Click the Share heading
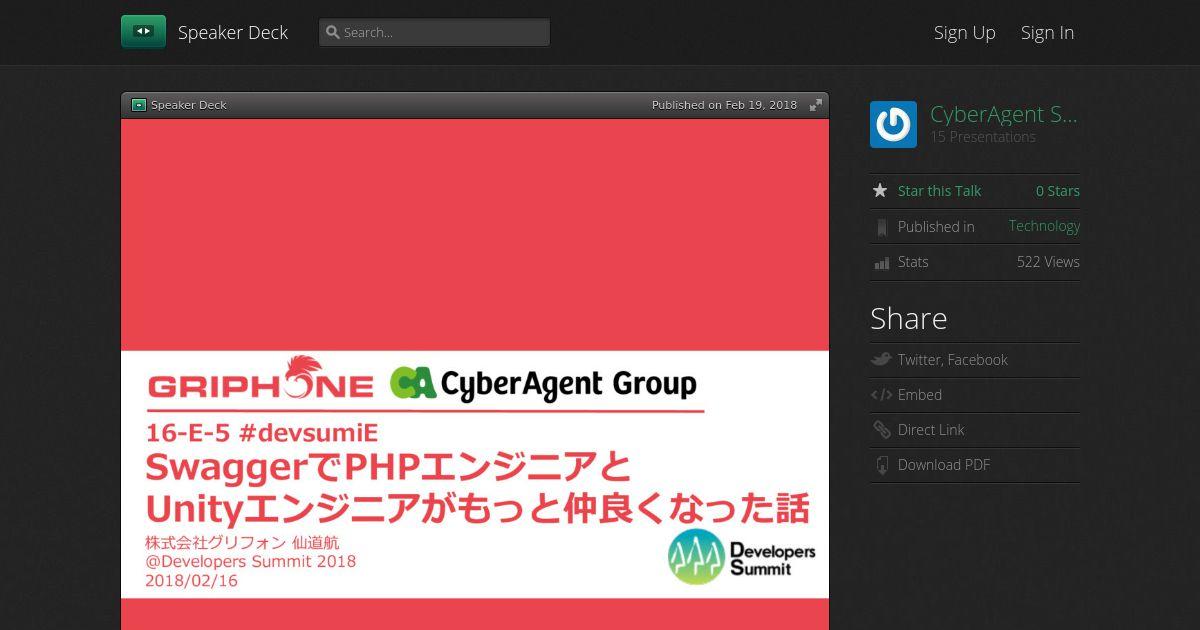1200x630 pixels. [x=909, y=318]
